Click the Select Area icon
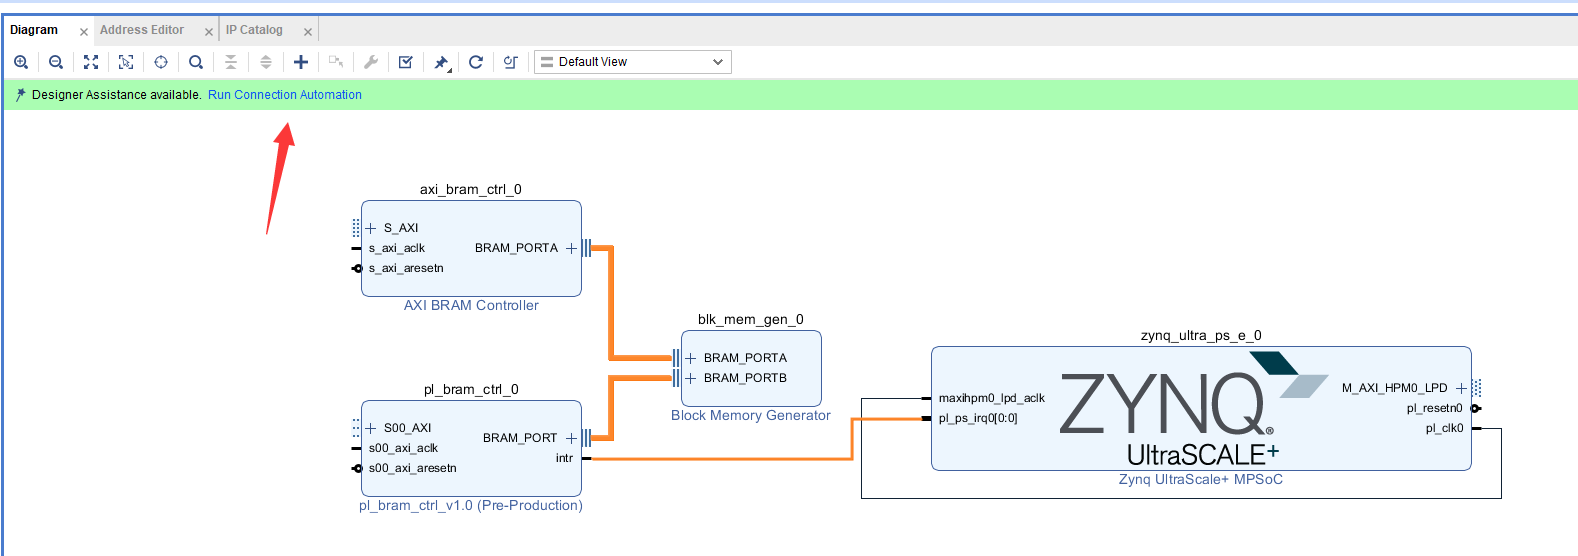The height and width of the screenshot is (556, 1578). (126, 62)
